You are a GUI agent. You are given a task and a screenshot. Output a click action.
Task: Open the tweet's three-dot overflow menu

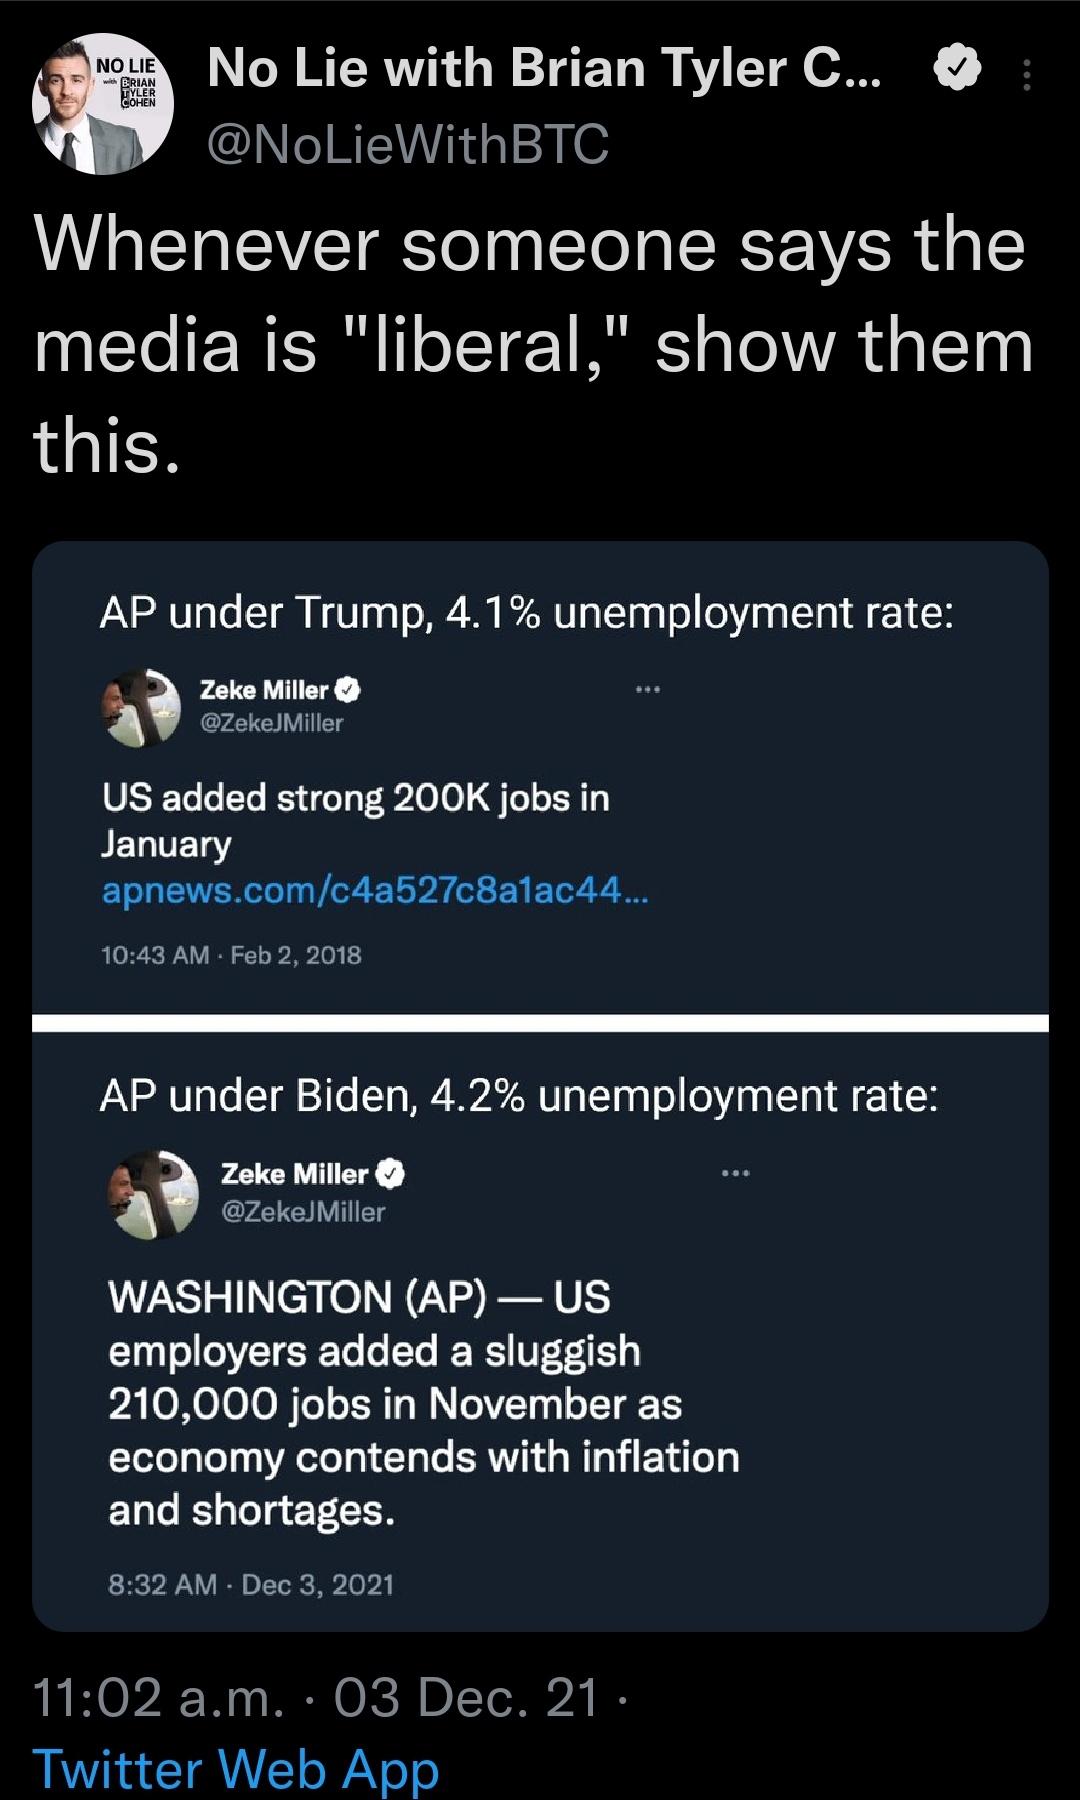(1026, 76)
